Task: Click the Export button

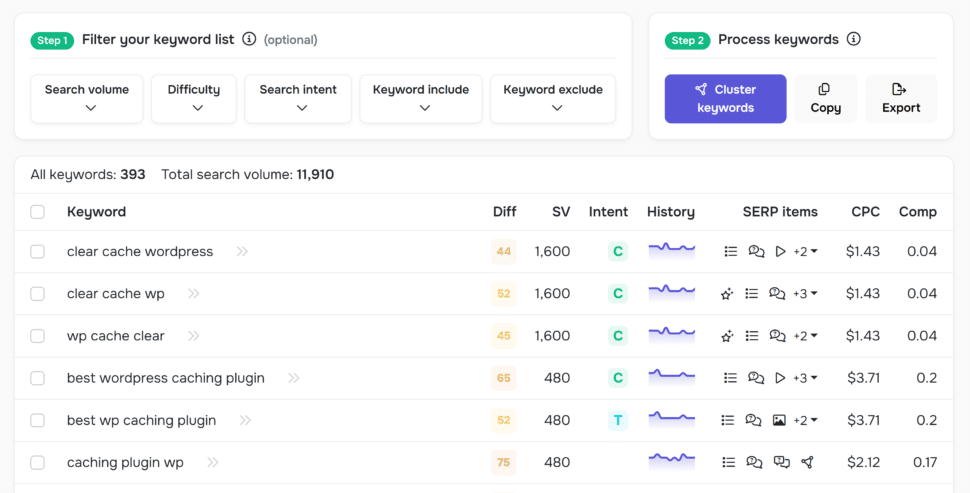Action: tap(901, 99)
